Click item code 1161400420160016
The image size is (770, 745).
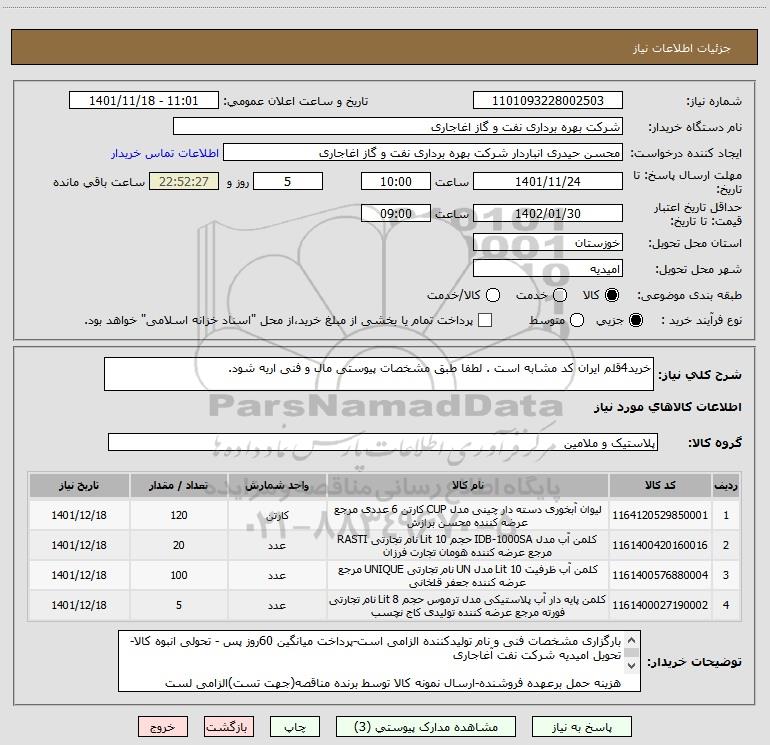pos(660,545)
